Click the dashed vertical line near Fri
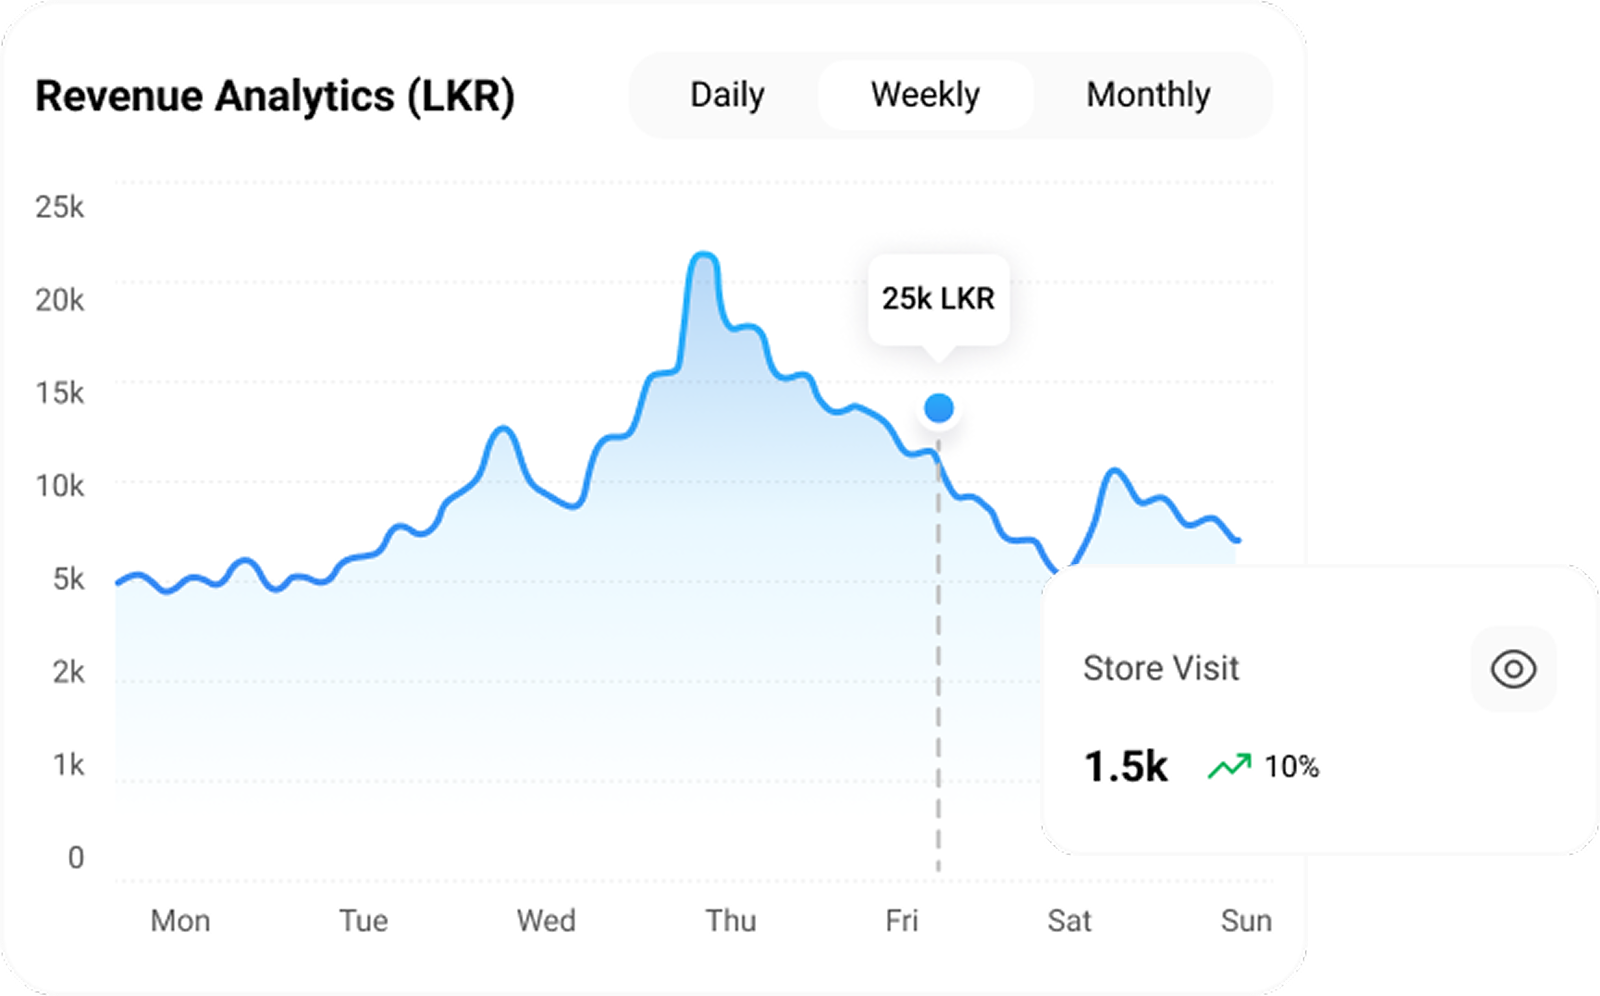1600x996 pixels. point(938,650)
